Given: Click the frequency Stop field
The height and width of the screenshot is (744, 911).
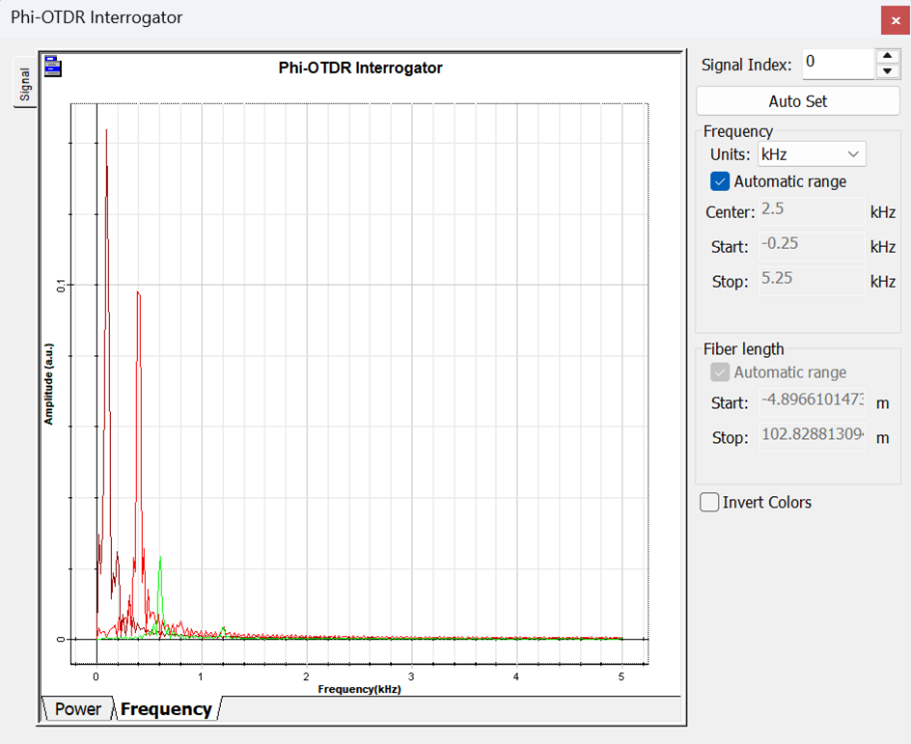Looking at the screenshot, I should click(x=810, y=280).
